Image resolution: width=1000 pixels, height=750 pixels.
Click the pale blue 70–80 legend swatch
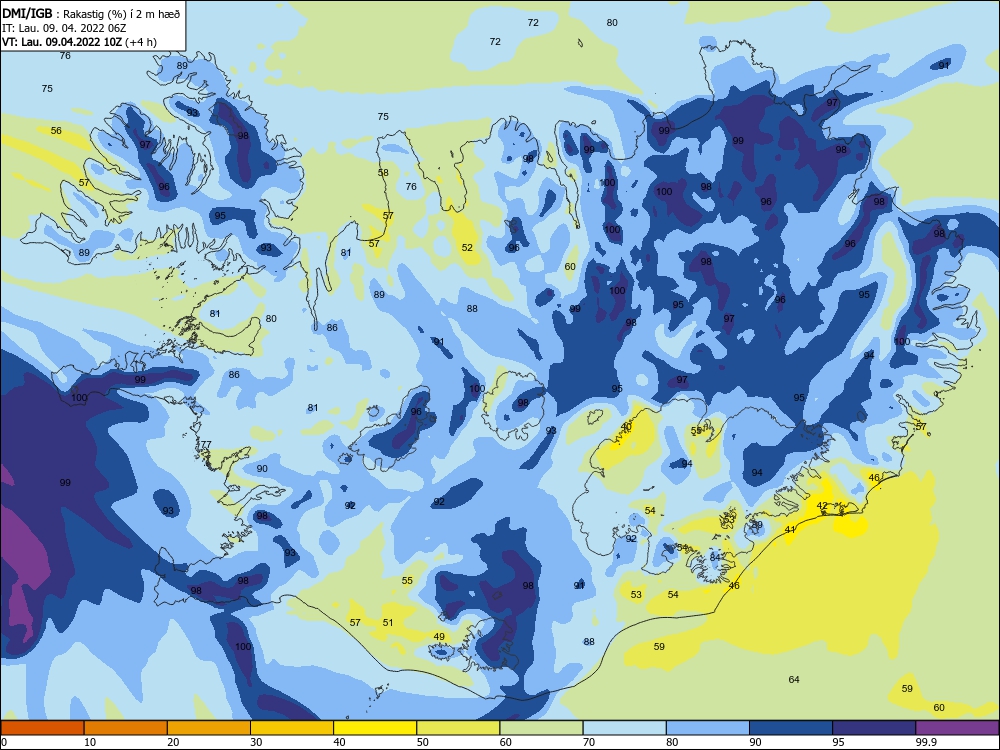point(624,728)
